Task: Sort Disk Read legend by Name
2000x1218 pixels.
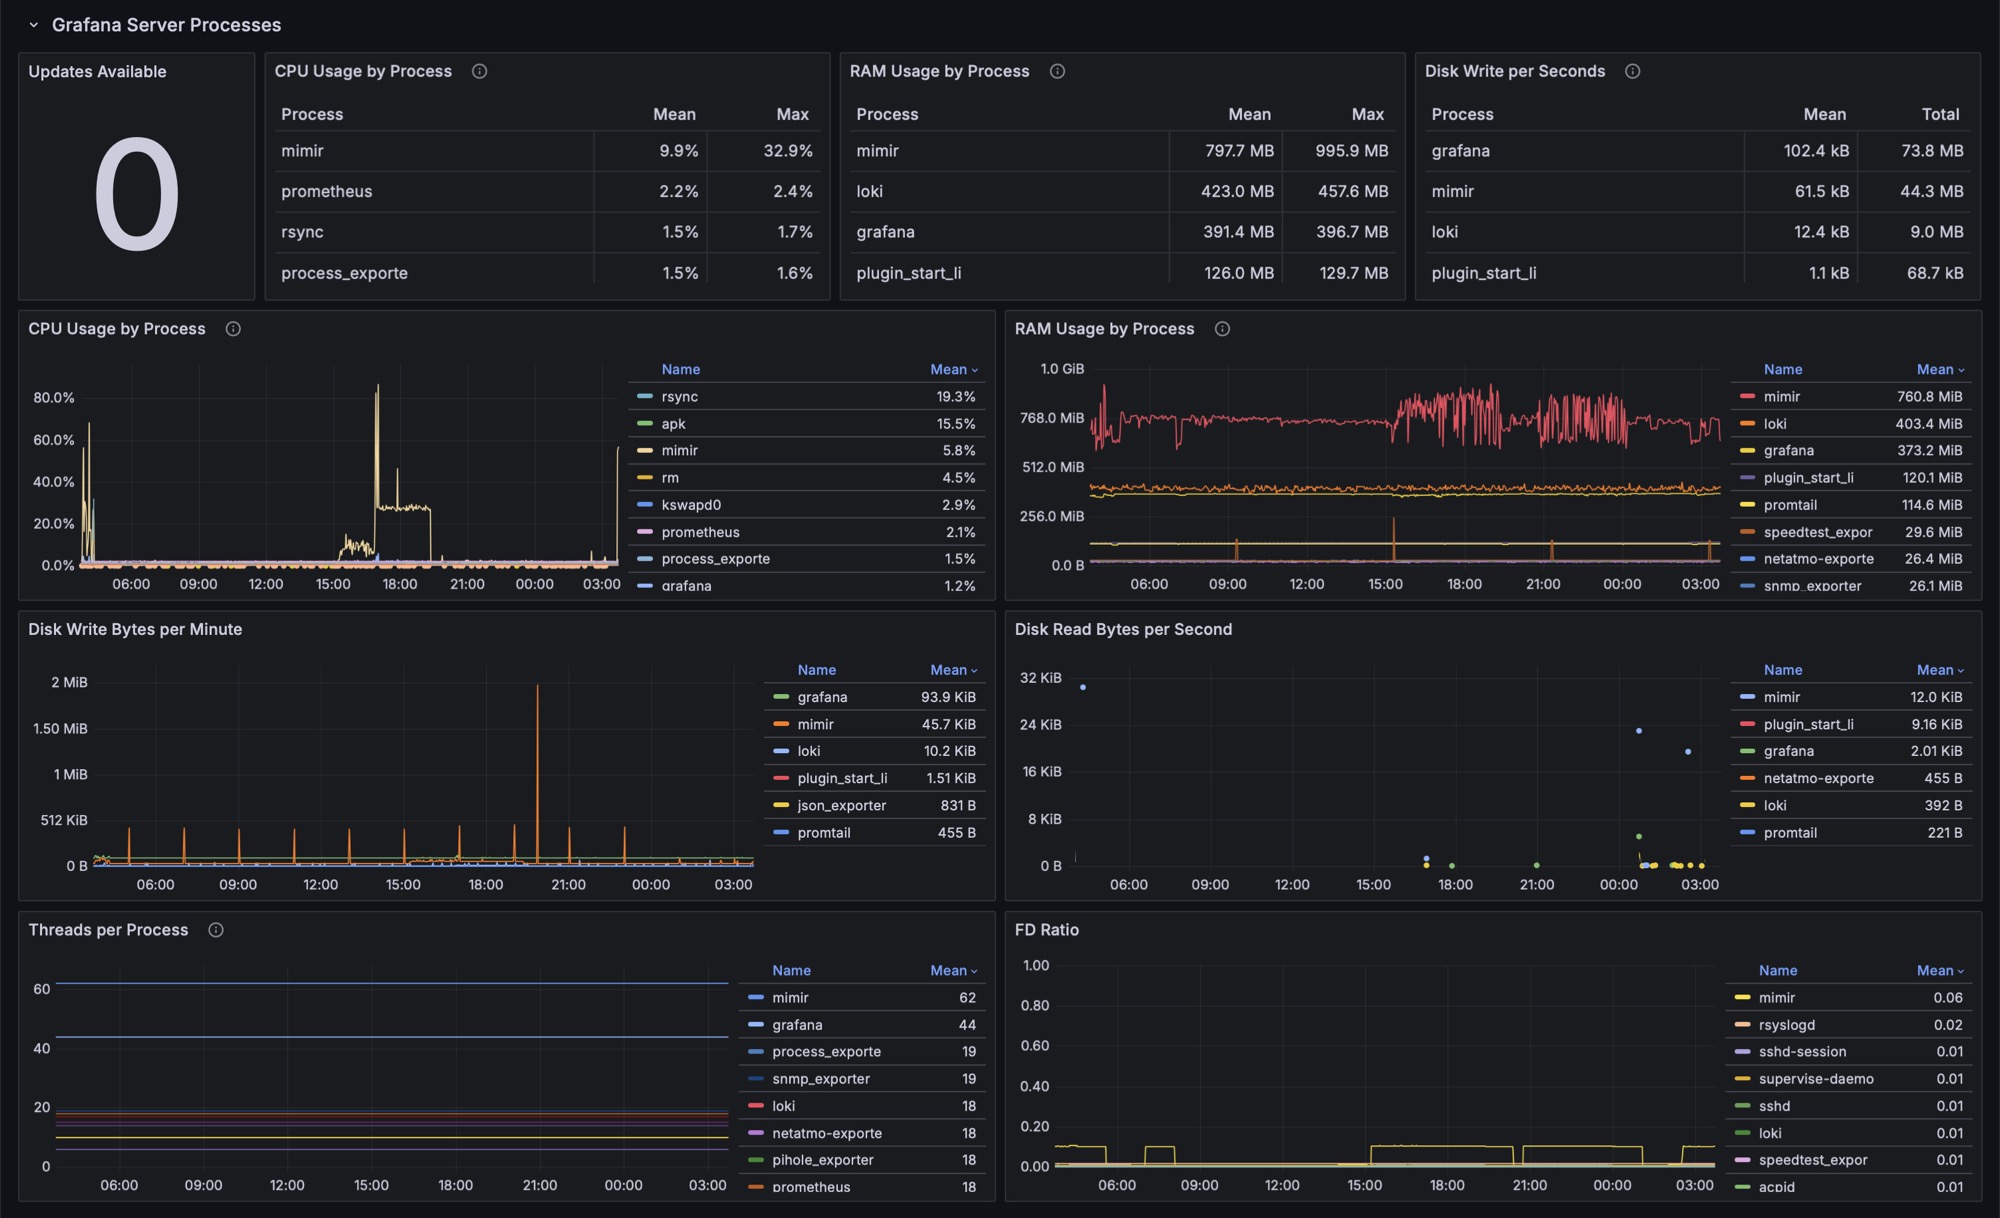Action: [1783, 670]
